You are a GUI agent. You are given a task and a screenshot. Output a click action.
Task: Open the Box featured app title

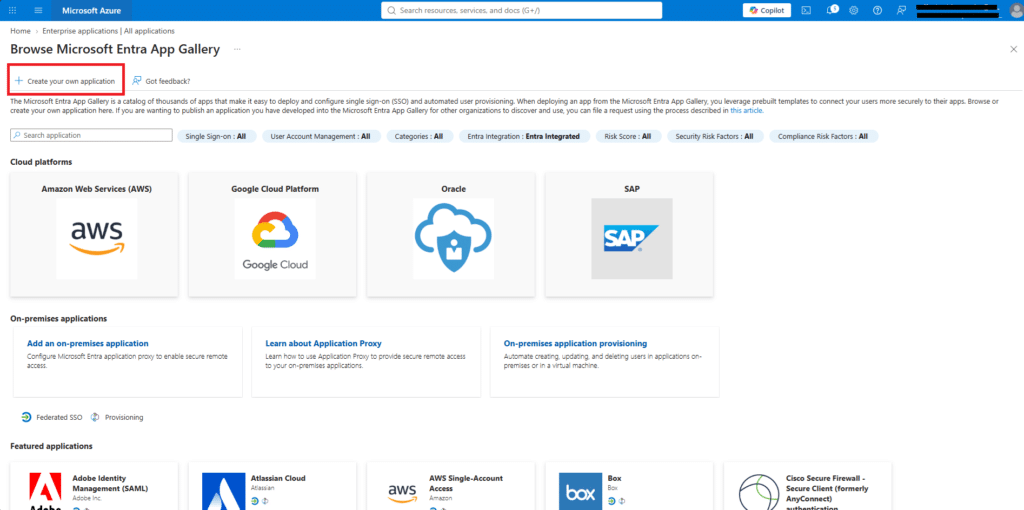pyautogui.click(x=614, y=478)
